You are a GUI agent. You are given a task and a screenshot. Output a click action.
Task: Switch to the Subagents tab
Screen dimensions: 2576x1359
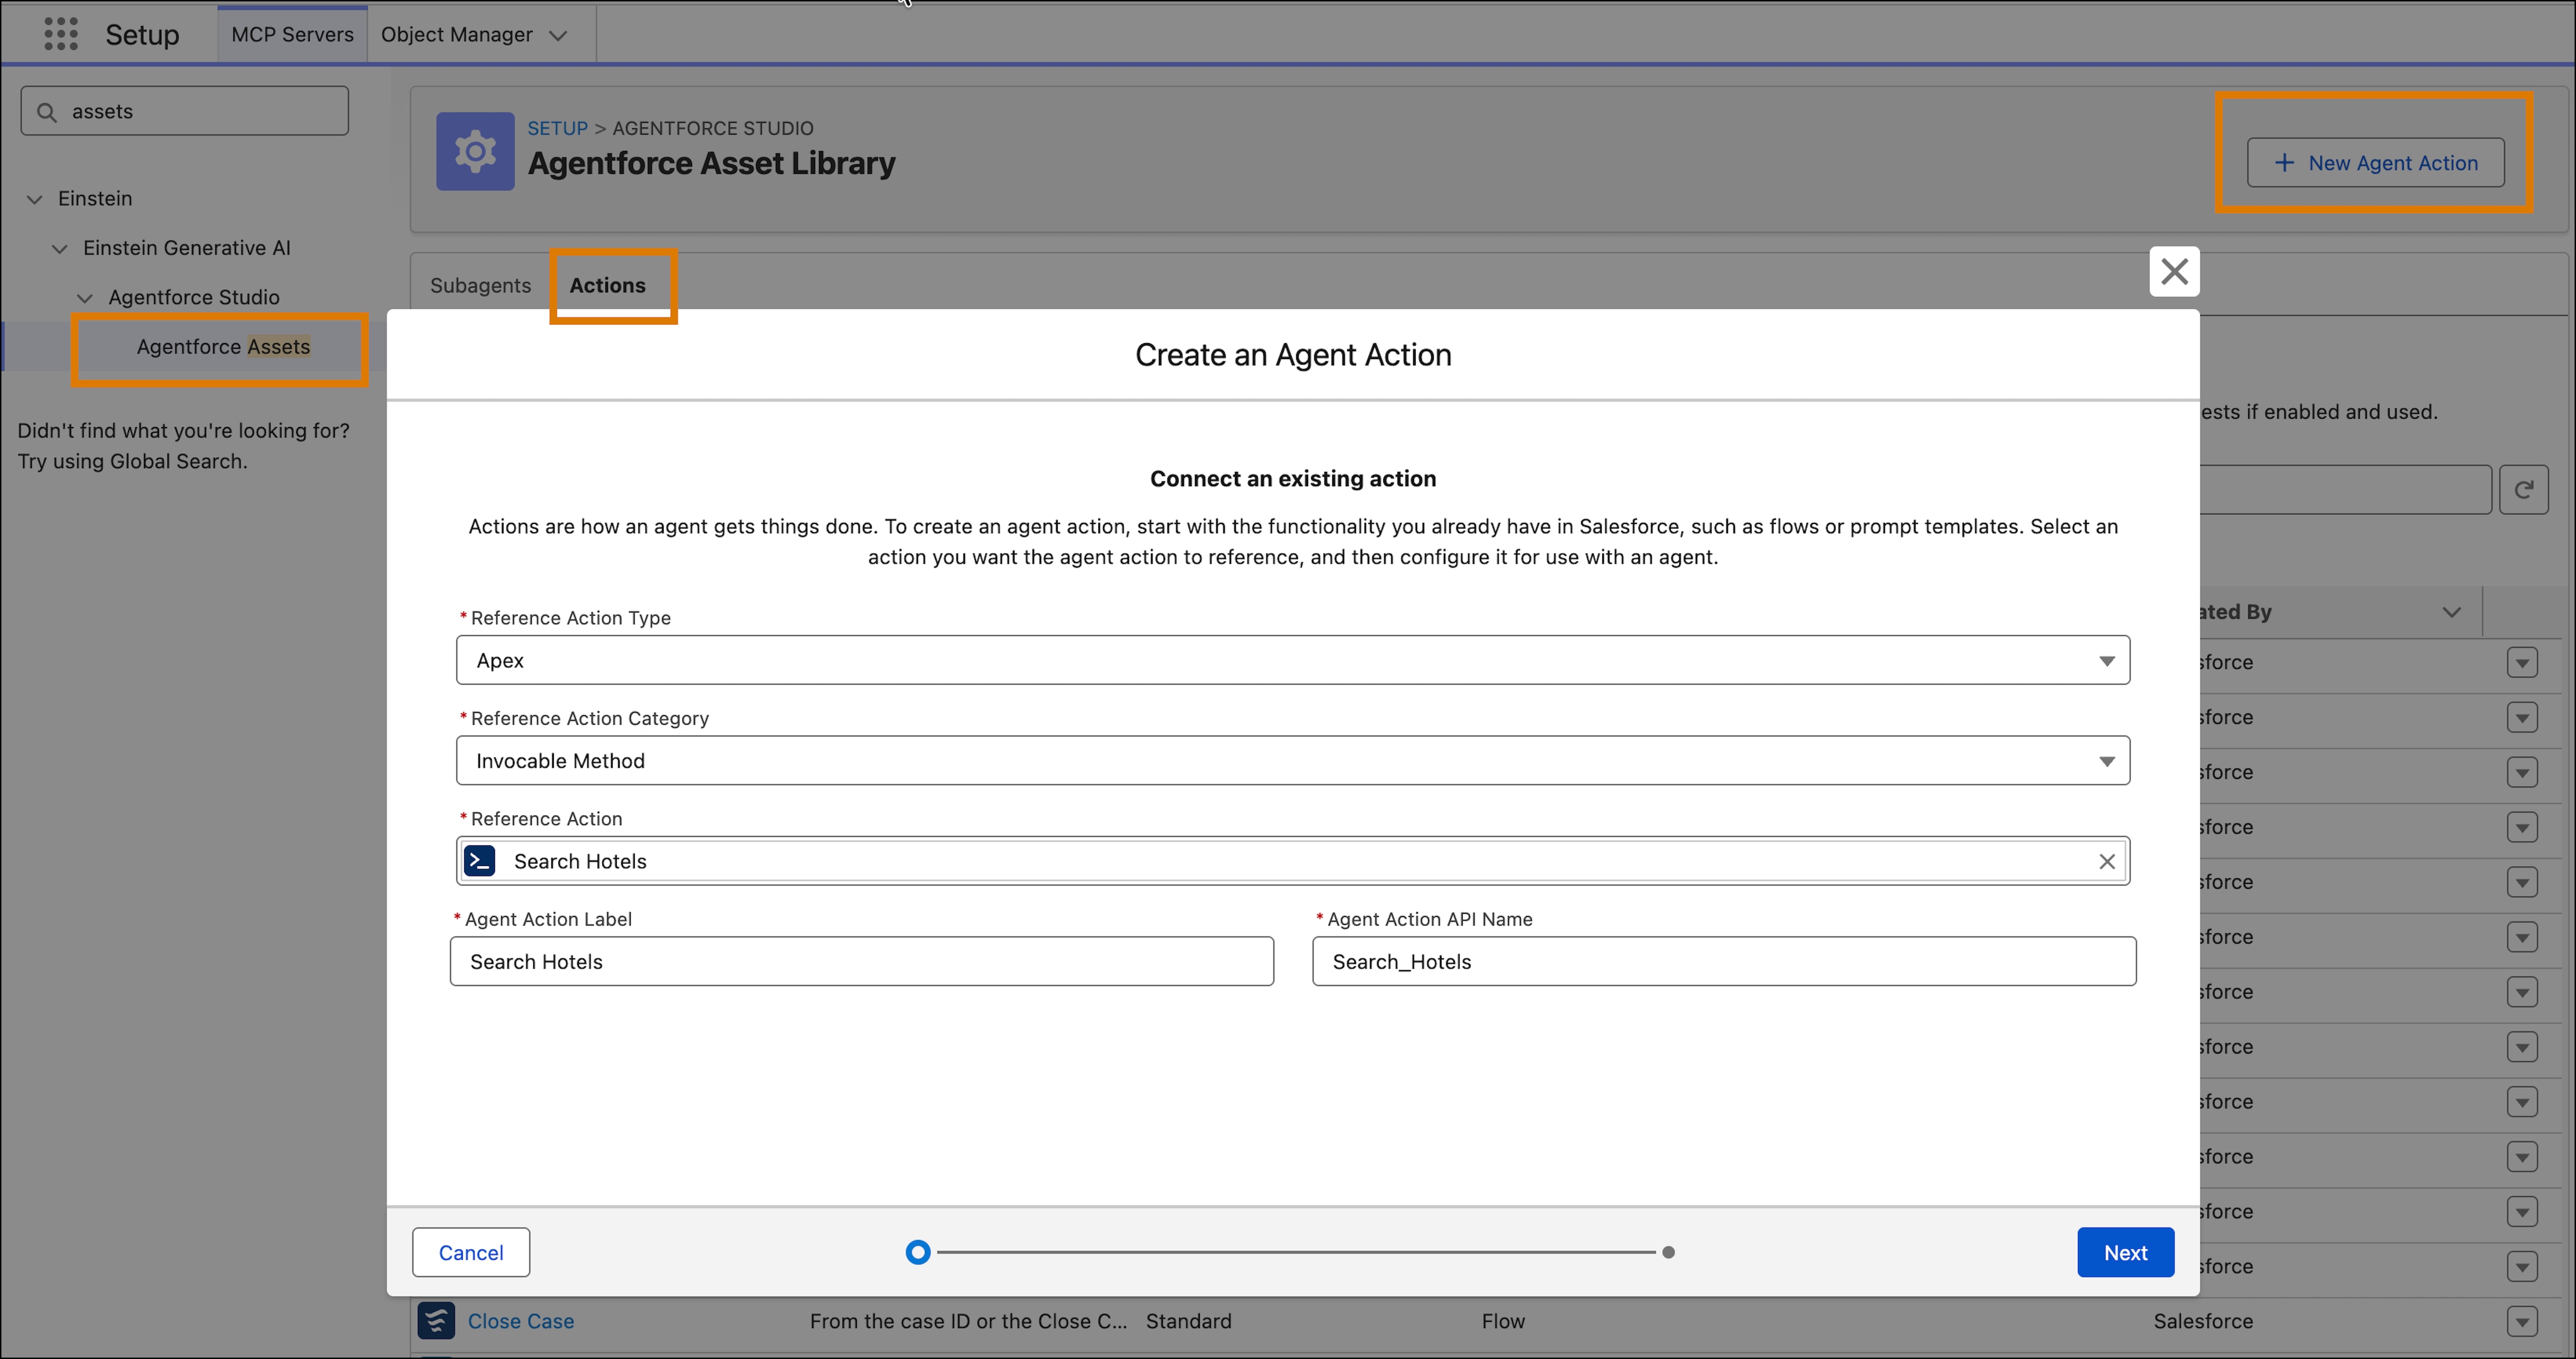(x=480, y=285)
